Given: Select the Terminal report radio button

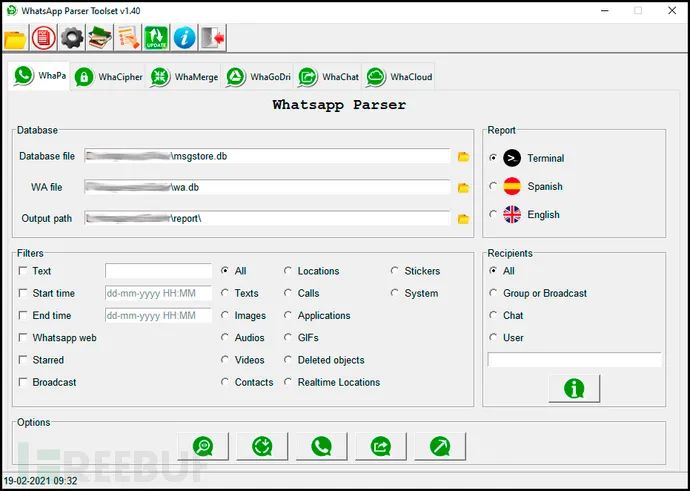Looking at the screenshot, I should point(493,158).
